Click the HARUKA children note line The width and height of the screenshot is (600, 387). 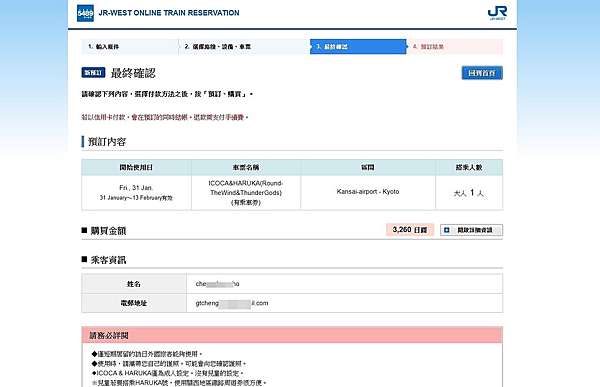coord(179,383)
